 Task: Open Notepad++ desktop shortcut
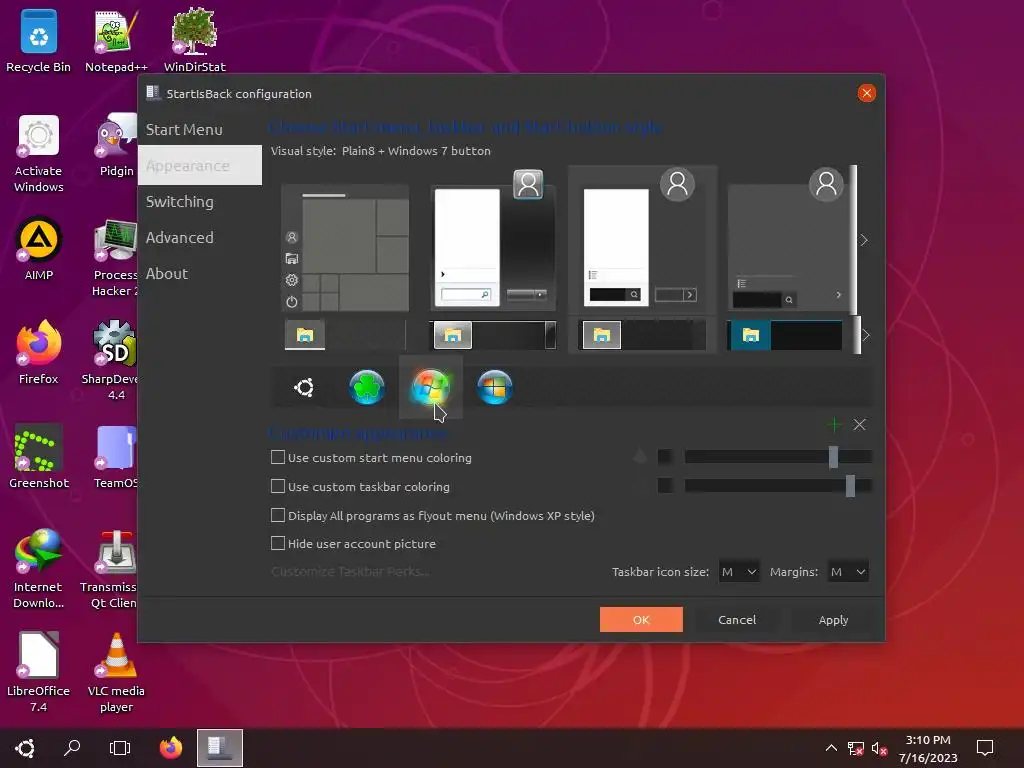(116, 40)
